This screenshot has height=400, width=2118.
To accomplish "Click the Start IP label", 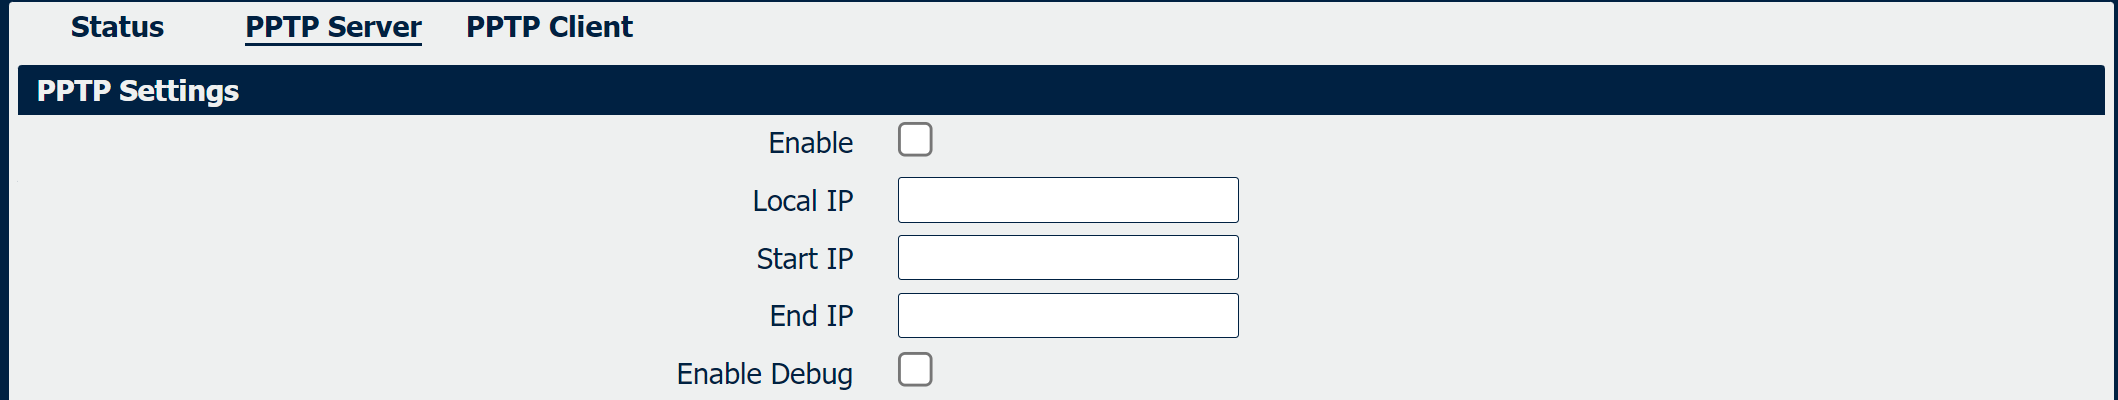I will click(804, 259).
